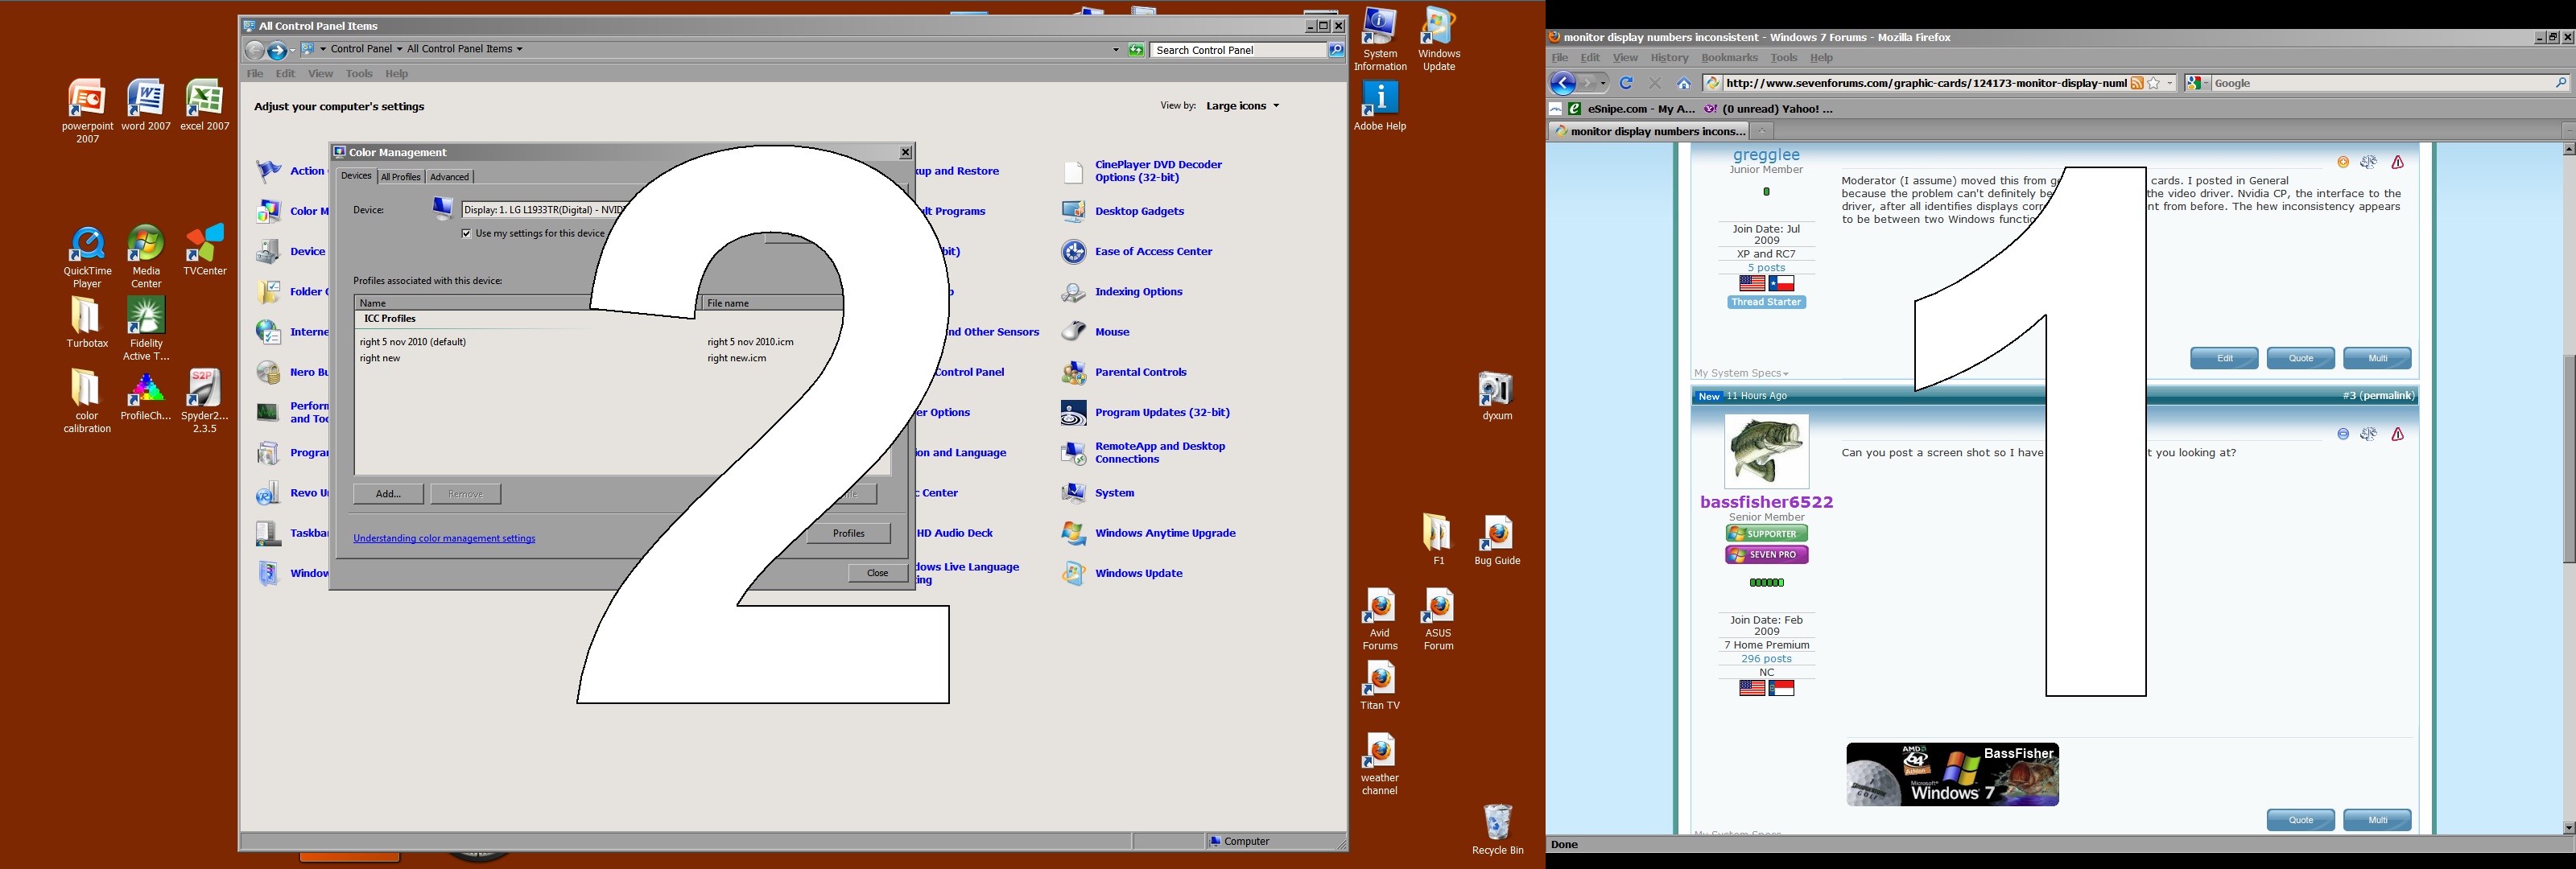The width and height of the screenshot is (2576, 869).
Task: Open Avid Forums desktop shortcut
Action: (x=1380, y=619)
